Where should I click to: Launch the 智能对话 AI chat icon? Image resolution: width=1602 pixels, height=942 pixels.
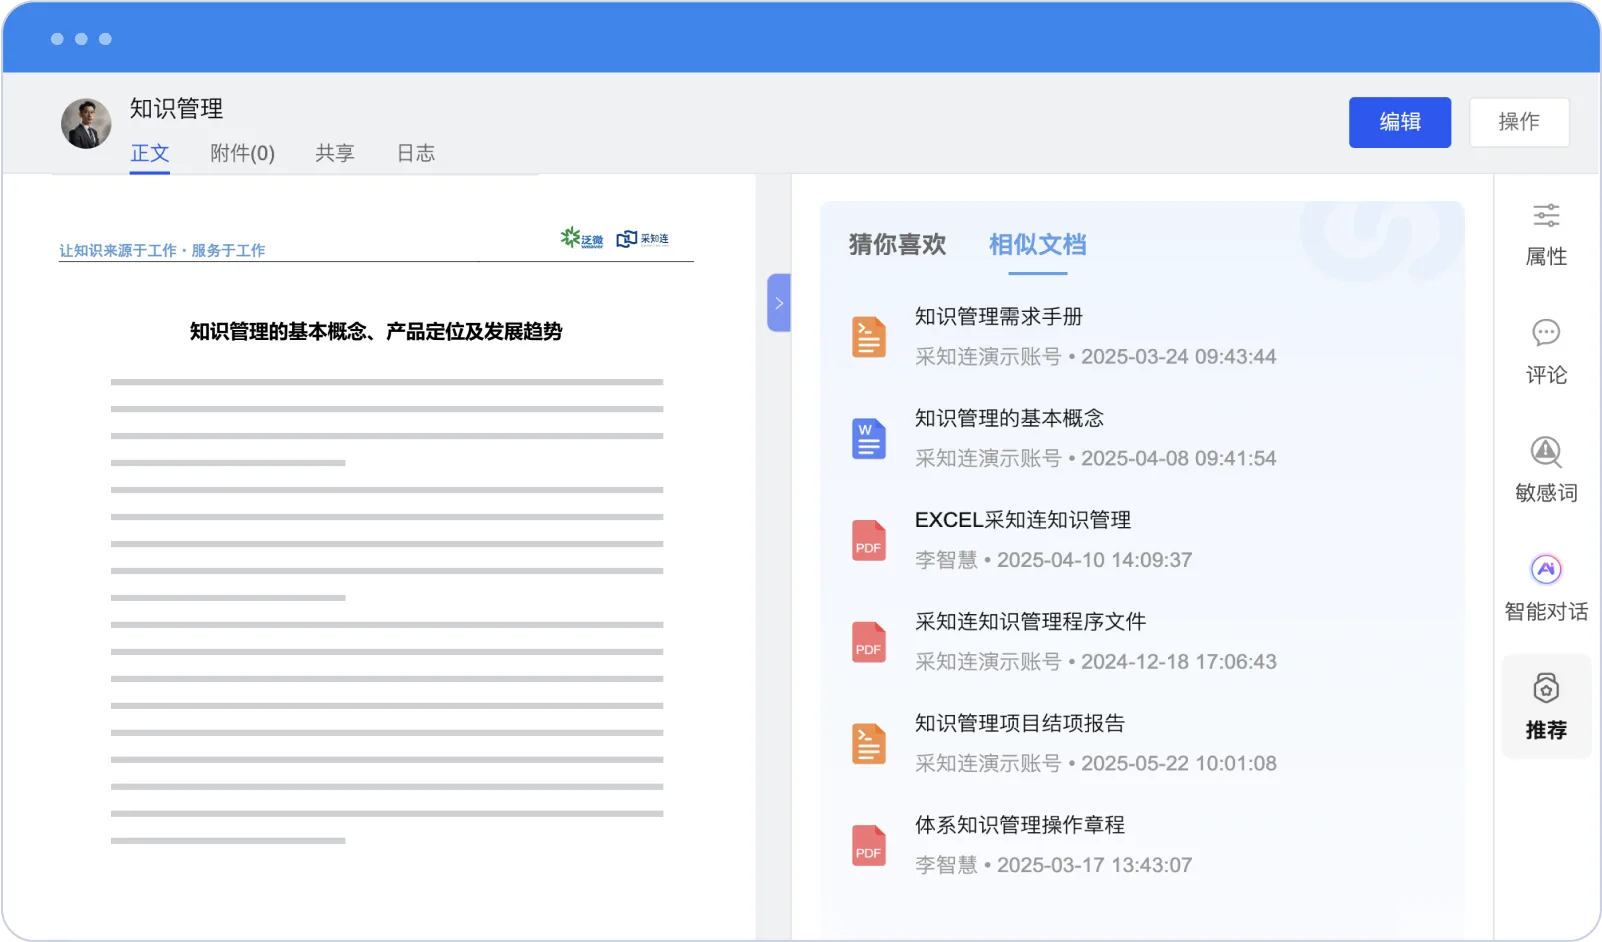click(1546, 570)
